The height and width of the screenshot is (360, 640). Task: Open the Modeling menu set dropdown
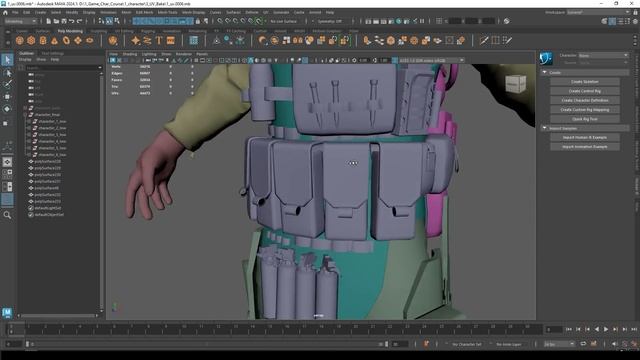click(20, 21)
